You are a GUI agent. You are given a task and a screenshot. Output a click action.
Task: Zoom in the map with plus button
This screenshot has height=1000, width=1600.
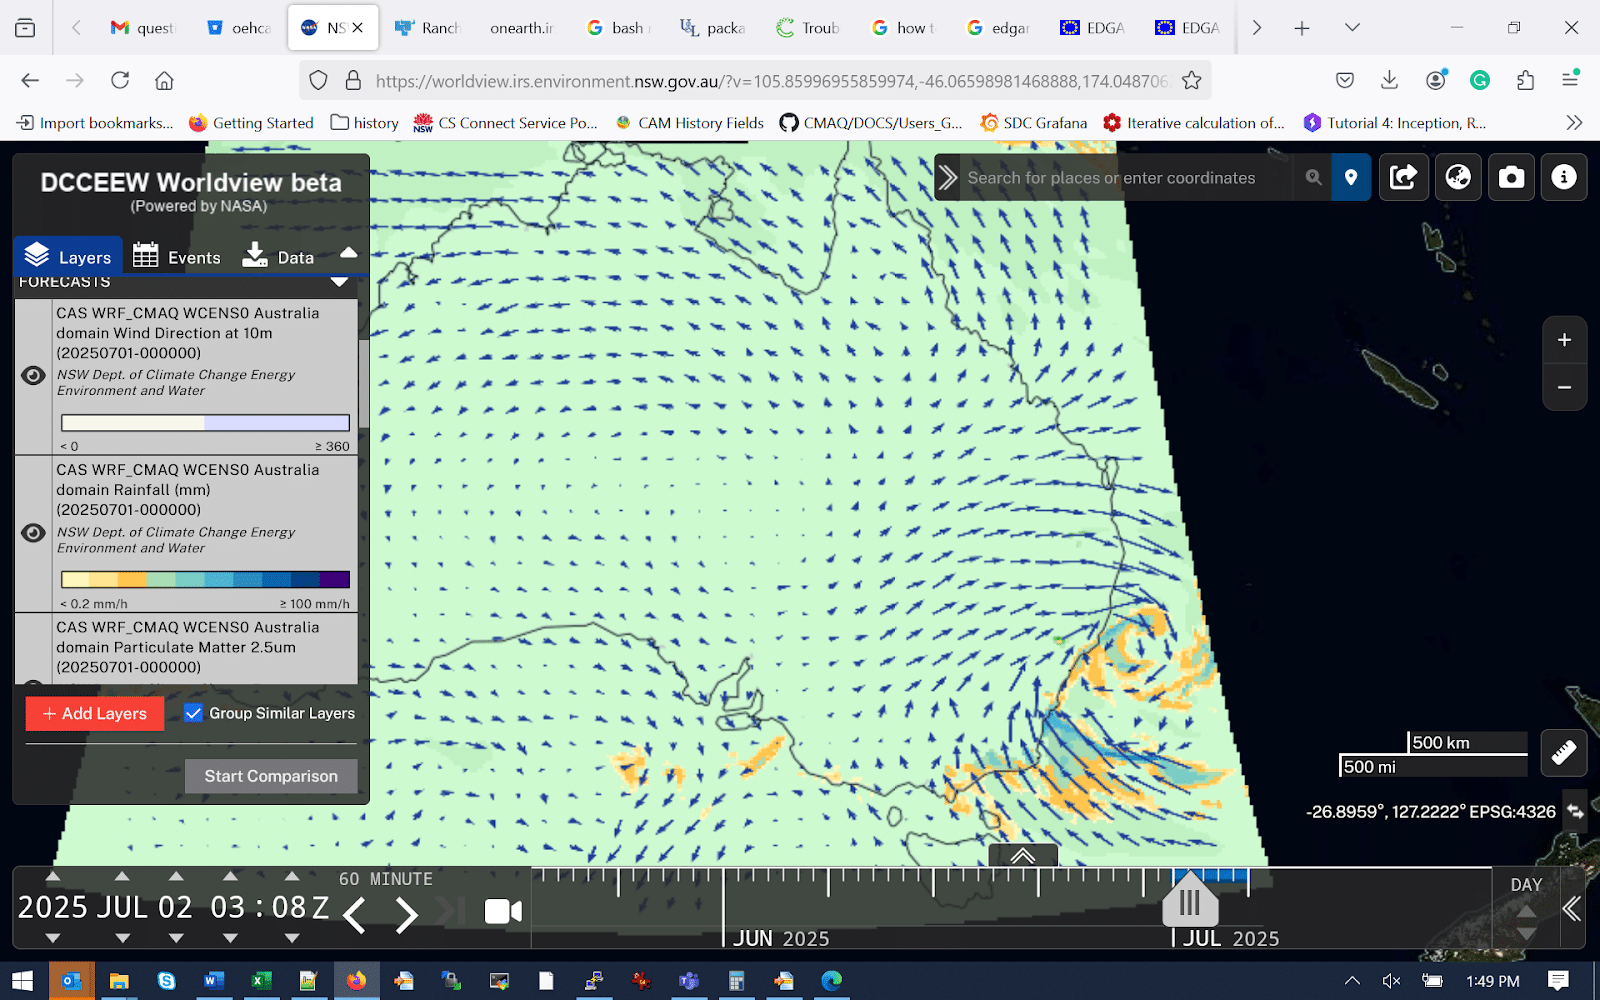click(x=1564, y=340)
